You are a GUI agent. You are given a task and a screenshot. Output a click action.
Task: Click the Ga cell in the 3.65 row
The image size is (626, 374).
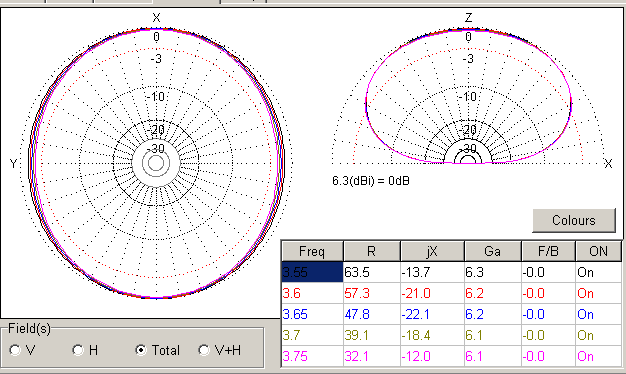point(493,314)
